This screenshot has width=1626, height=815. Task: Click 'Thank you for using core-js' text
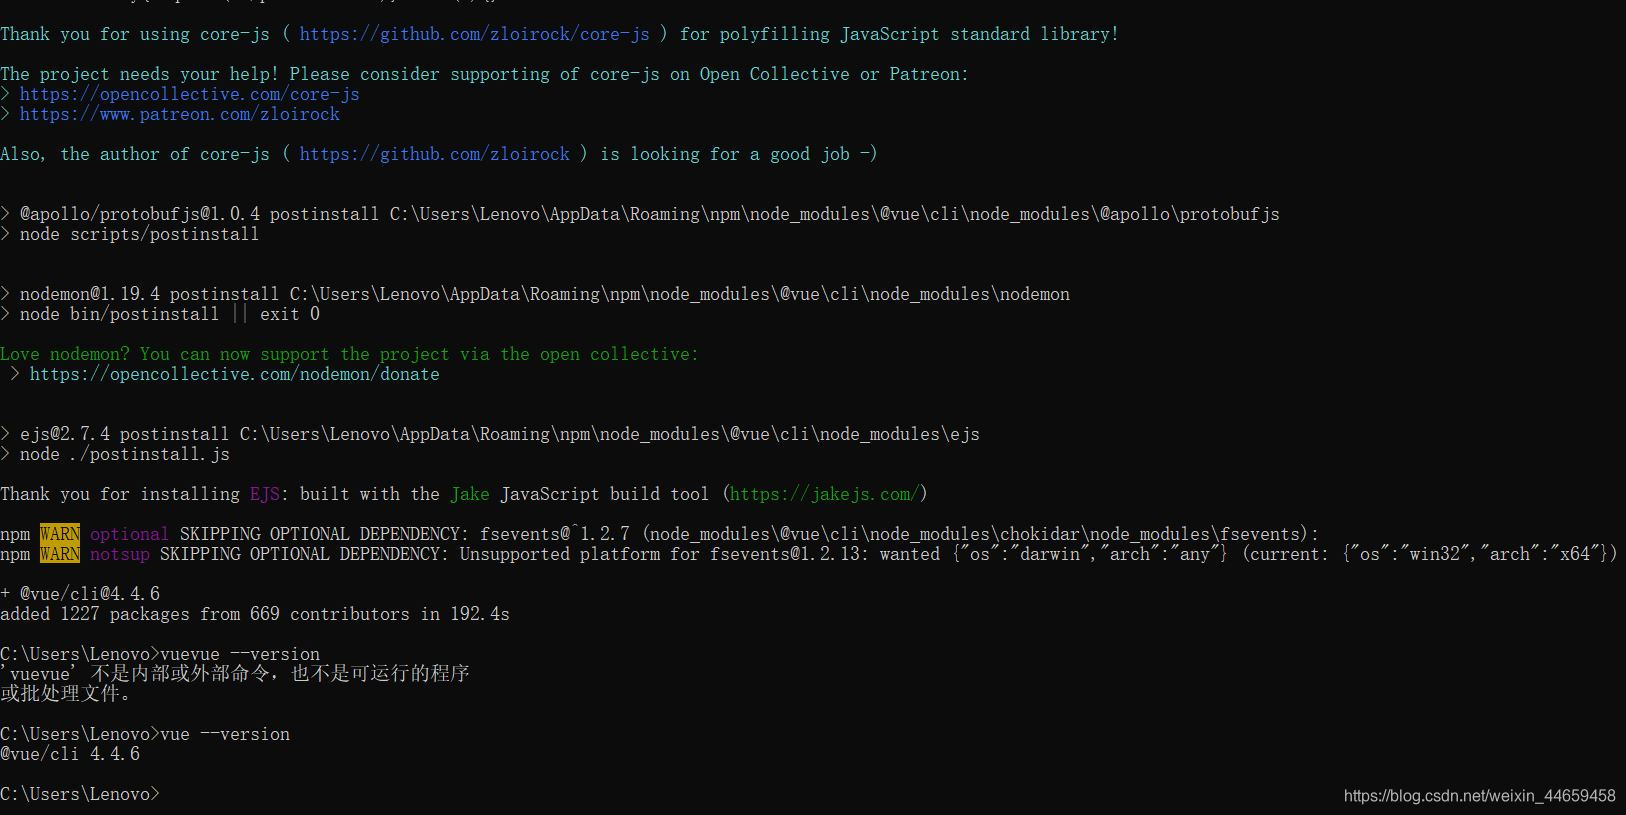tap(135, 34)
